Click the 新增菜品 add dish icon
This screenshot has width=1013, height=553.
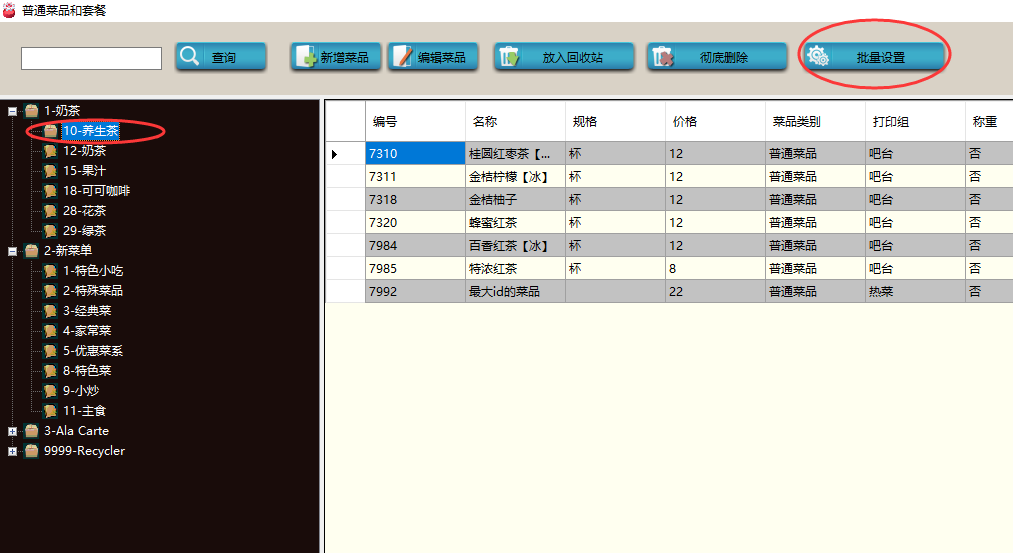[x=306, y=57]
